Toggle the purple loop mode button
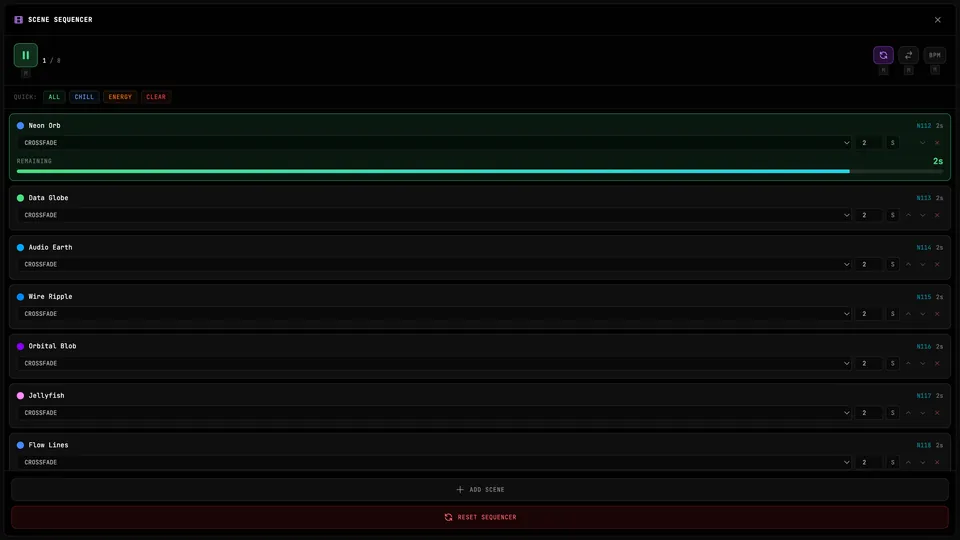Viewport: 960px width, 540px height. click(x=883, y=55)
